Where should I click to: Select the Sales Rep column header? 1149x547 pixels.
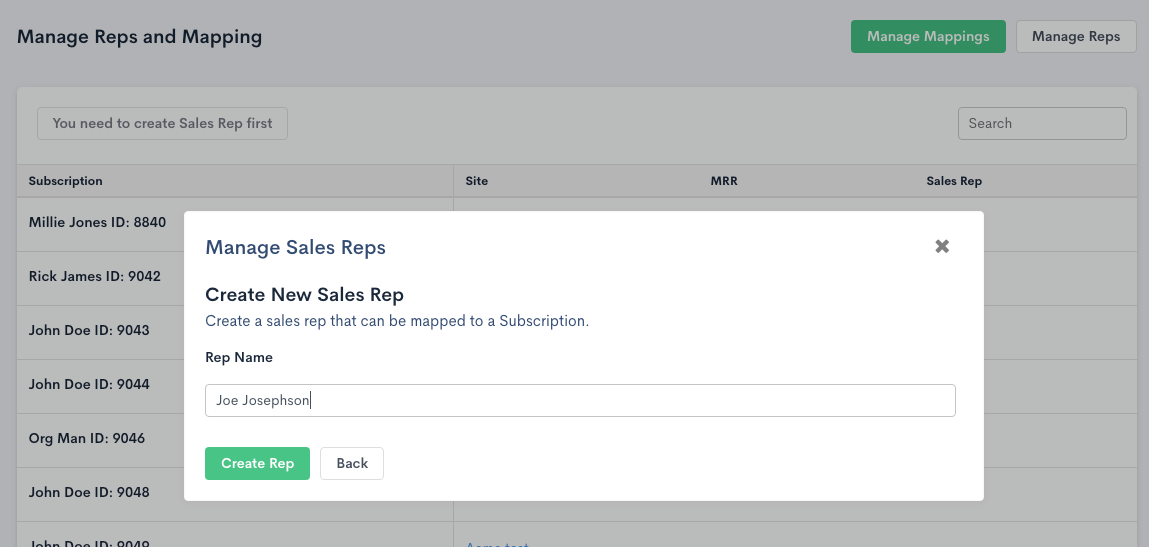coord(953,181)
